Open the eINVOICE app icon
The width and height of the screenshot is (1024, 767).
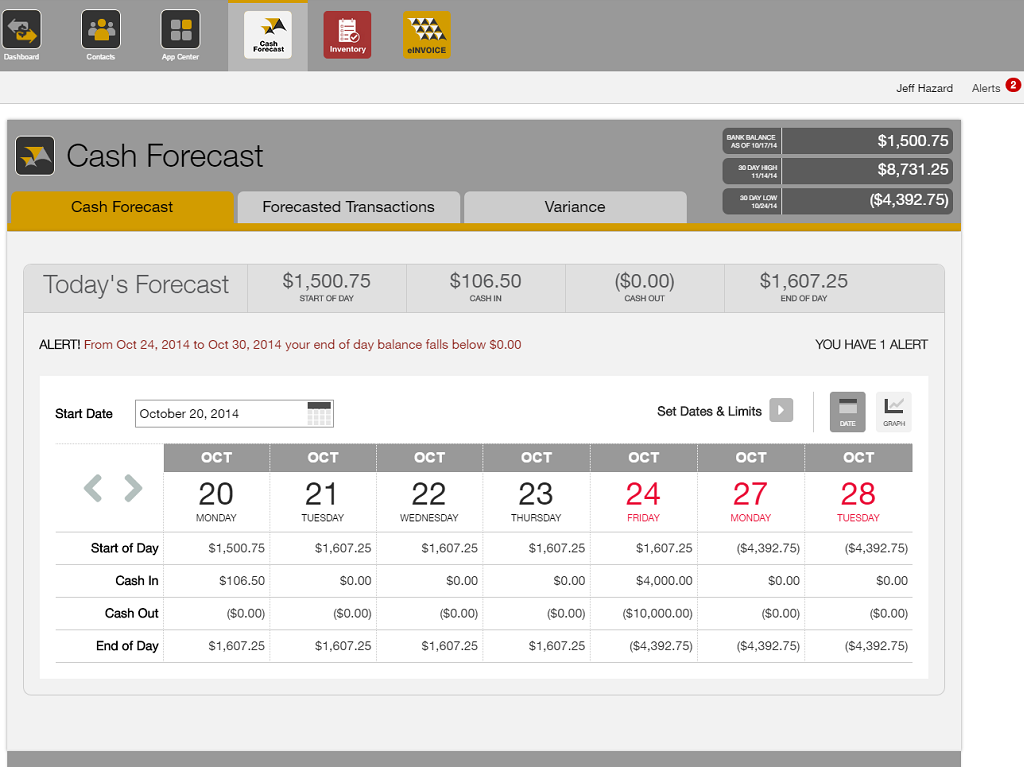click(x=427, y=35)
